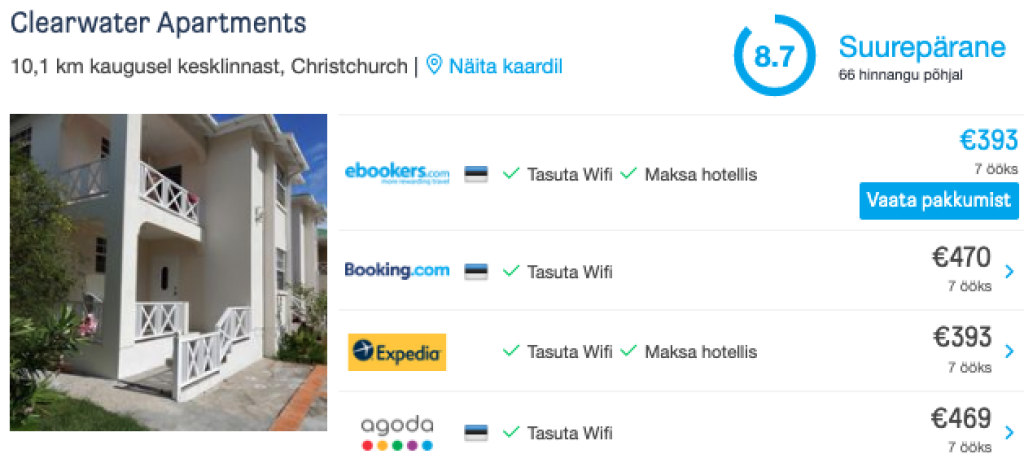Viewport: 1024px width, 467px height.
Task: Select the Booking.com €470 price
Action: pos(961,258)
